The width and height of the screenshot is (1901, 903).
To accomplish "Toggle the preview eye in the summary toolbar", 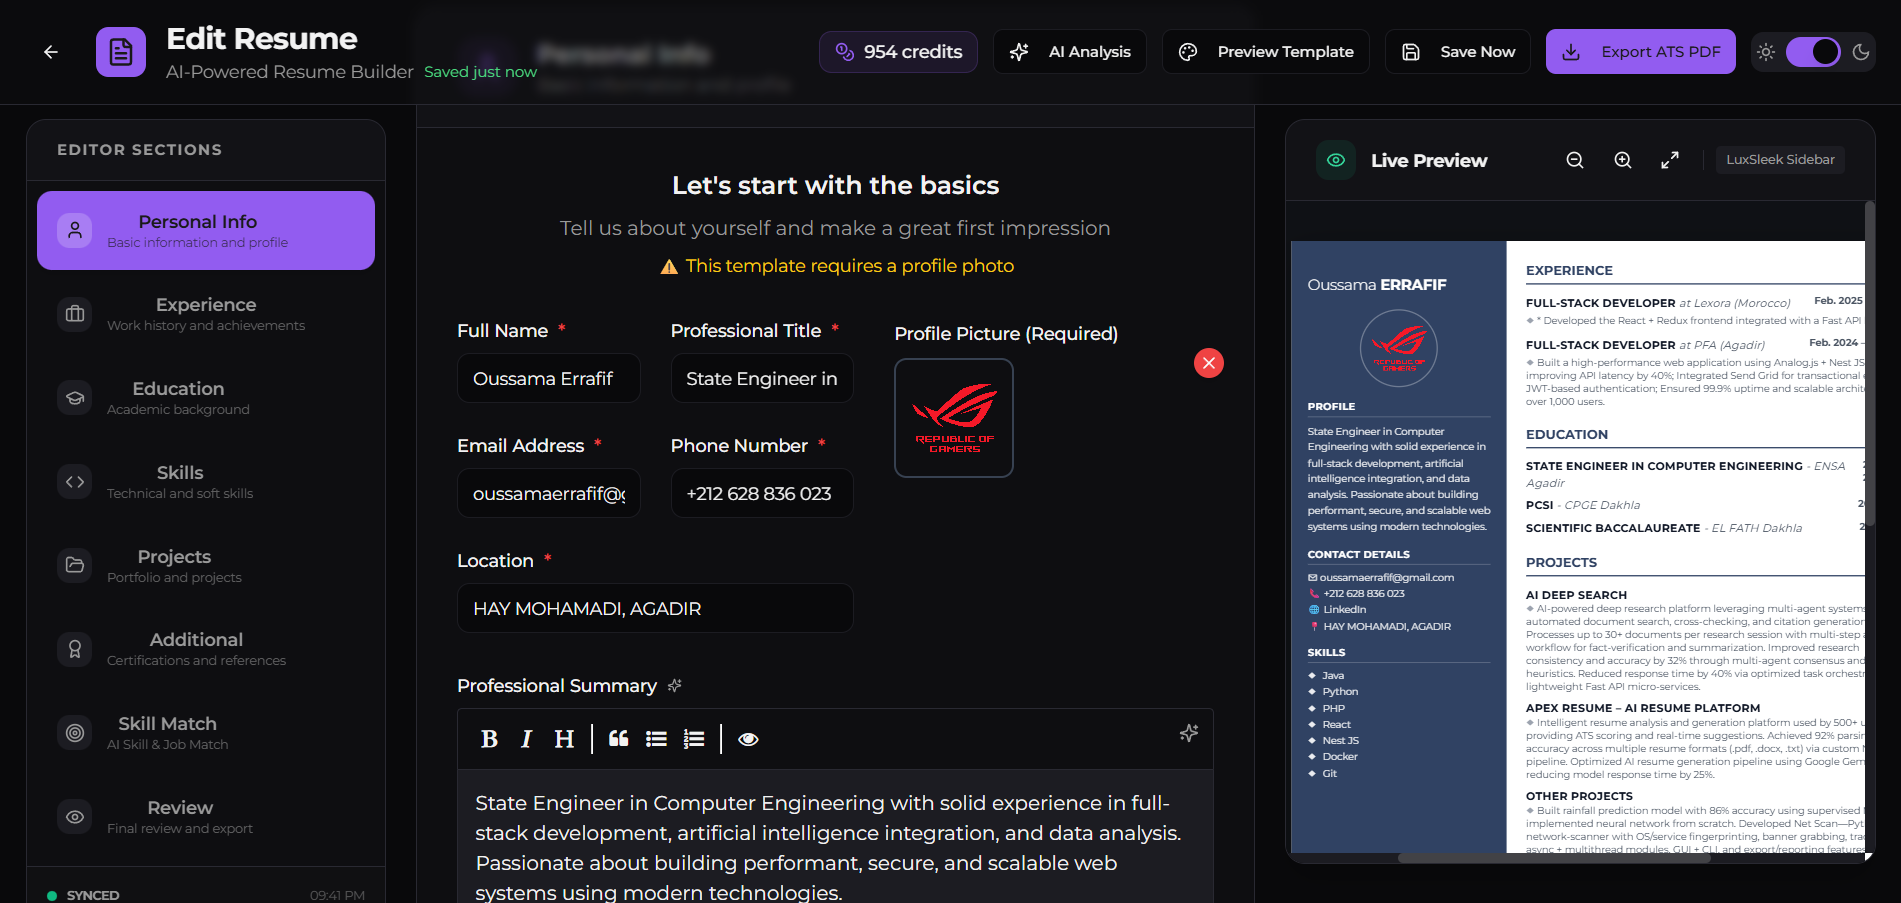I will pos(748,739).
